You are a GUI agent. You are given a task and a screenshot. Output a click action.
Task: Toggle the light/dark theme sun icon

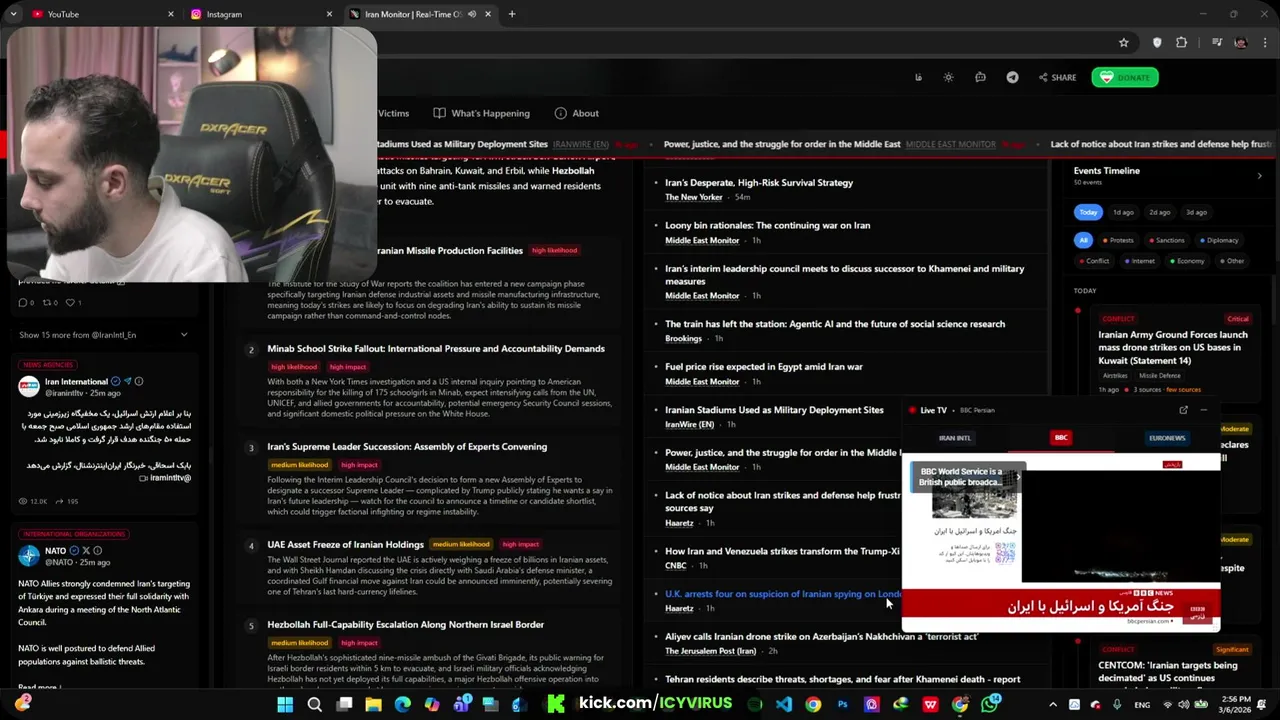coord(948,77)
